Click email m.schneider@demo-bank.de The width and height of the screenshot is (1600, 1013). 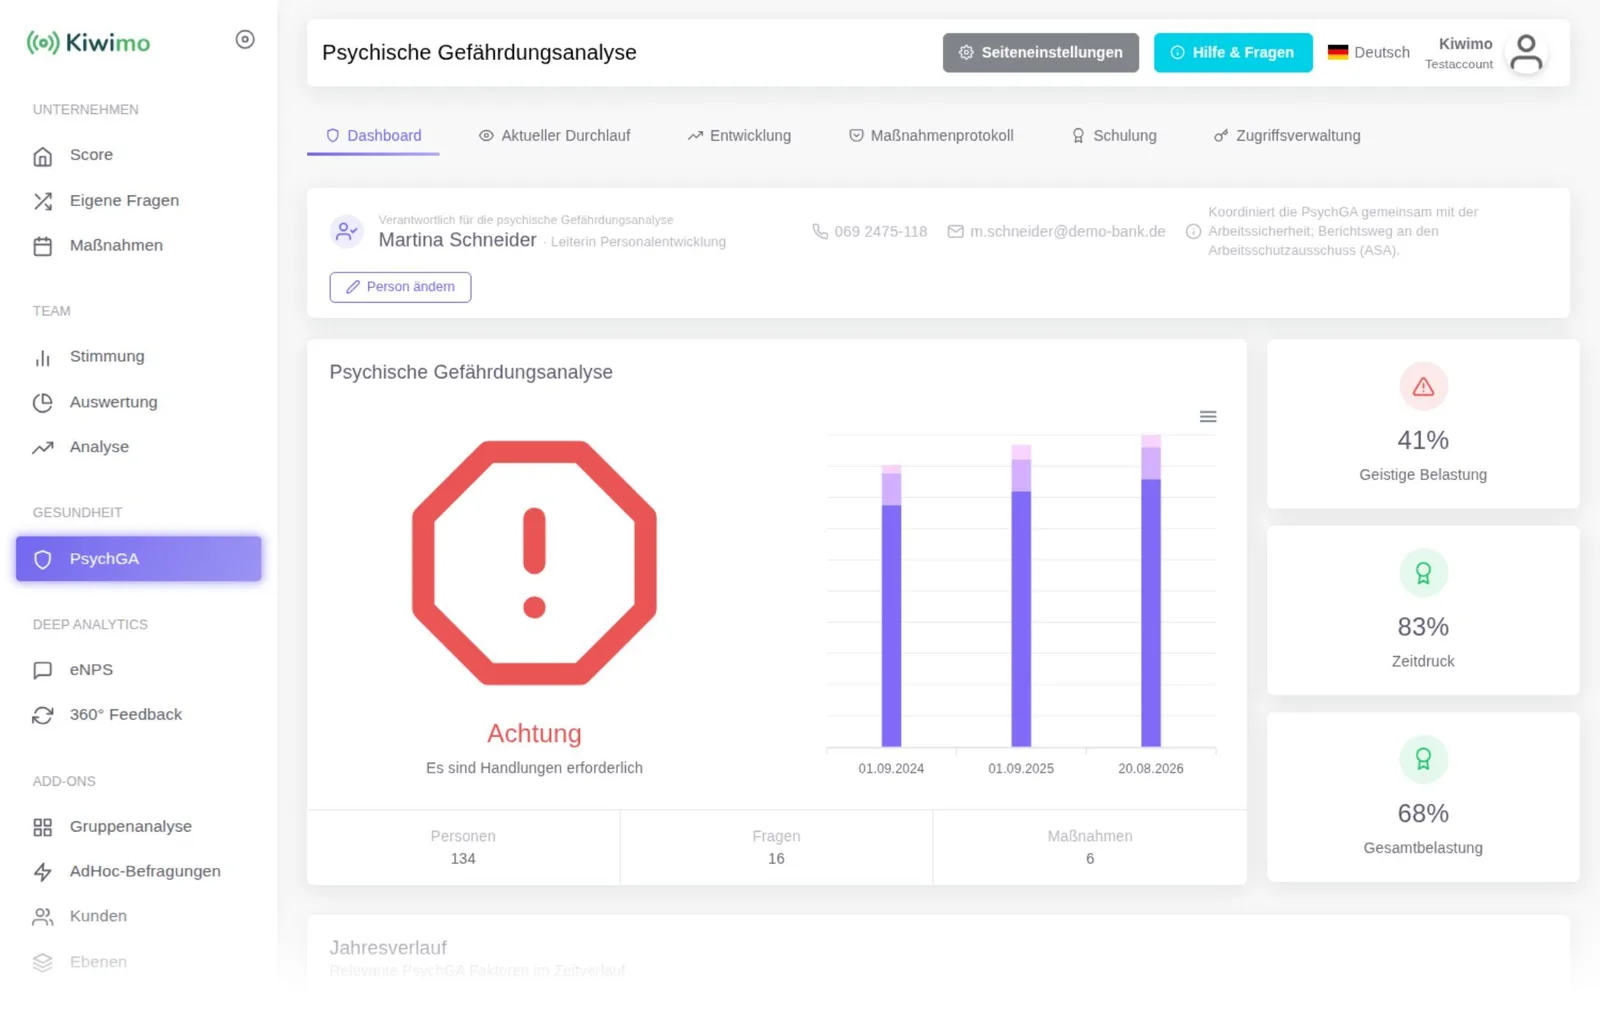coord(1057,232)
